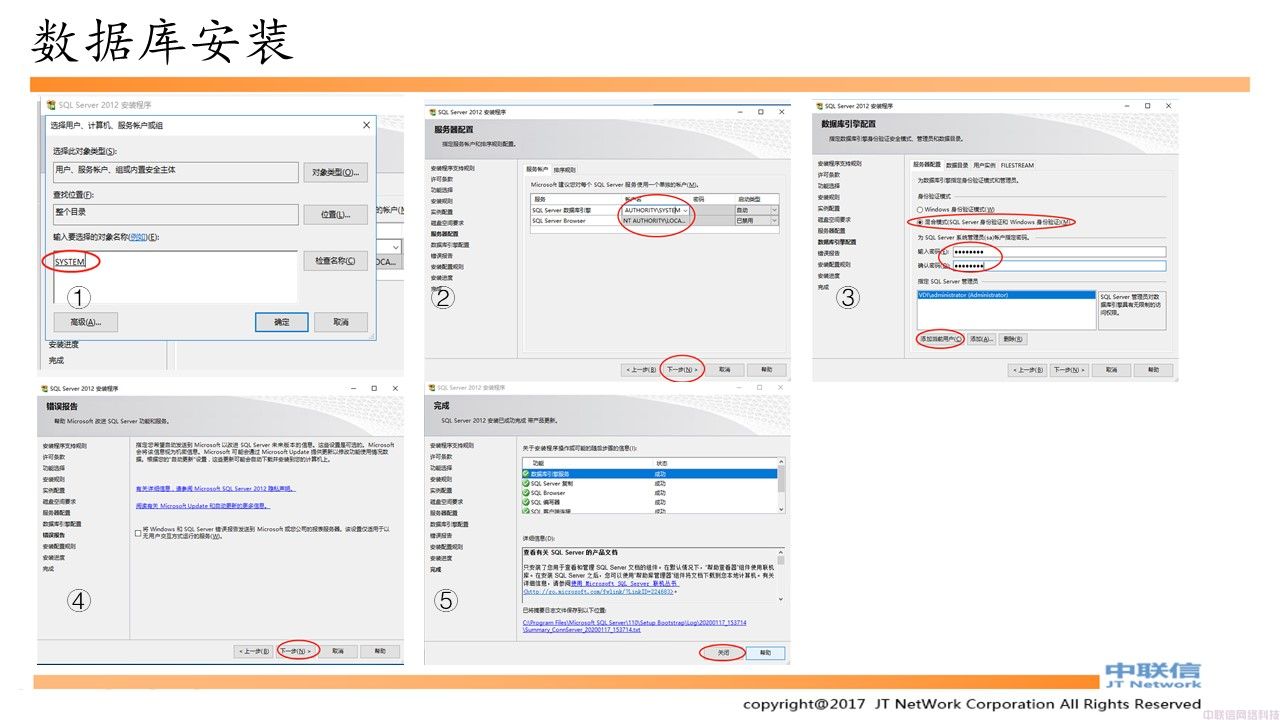Open account dropdown for SQL Server 数据库引擎
The width and height of the screenshot is (1280, 720).
pos(684,210)
